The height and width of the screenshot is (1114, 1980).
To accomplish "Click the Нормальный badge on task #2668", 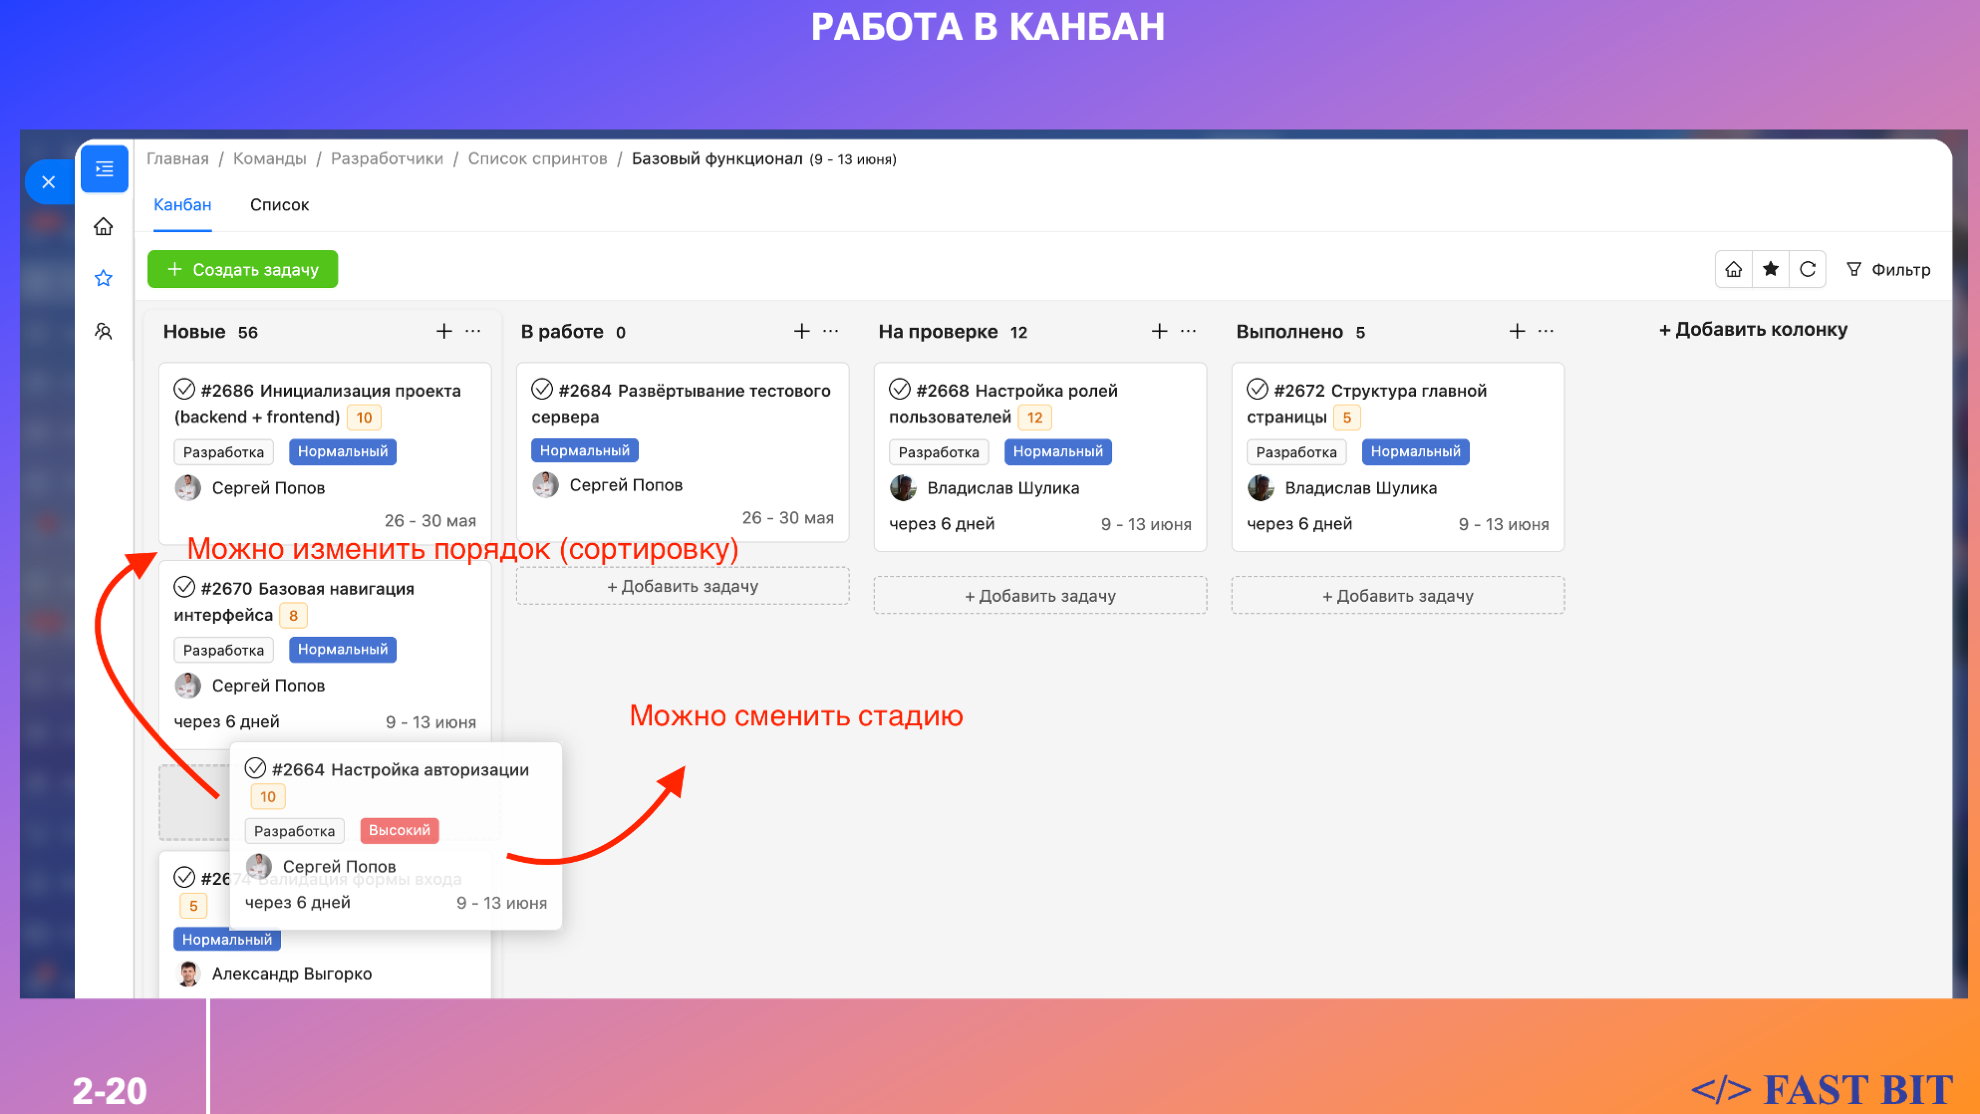I will [x=1058, y=452].
